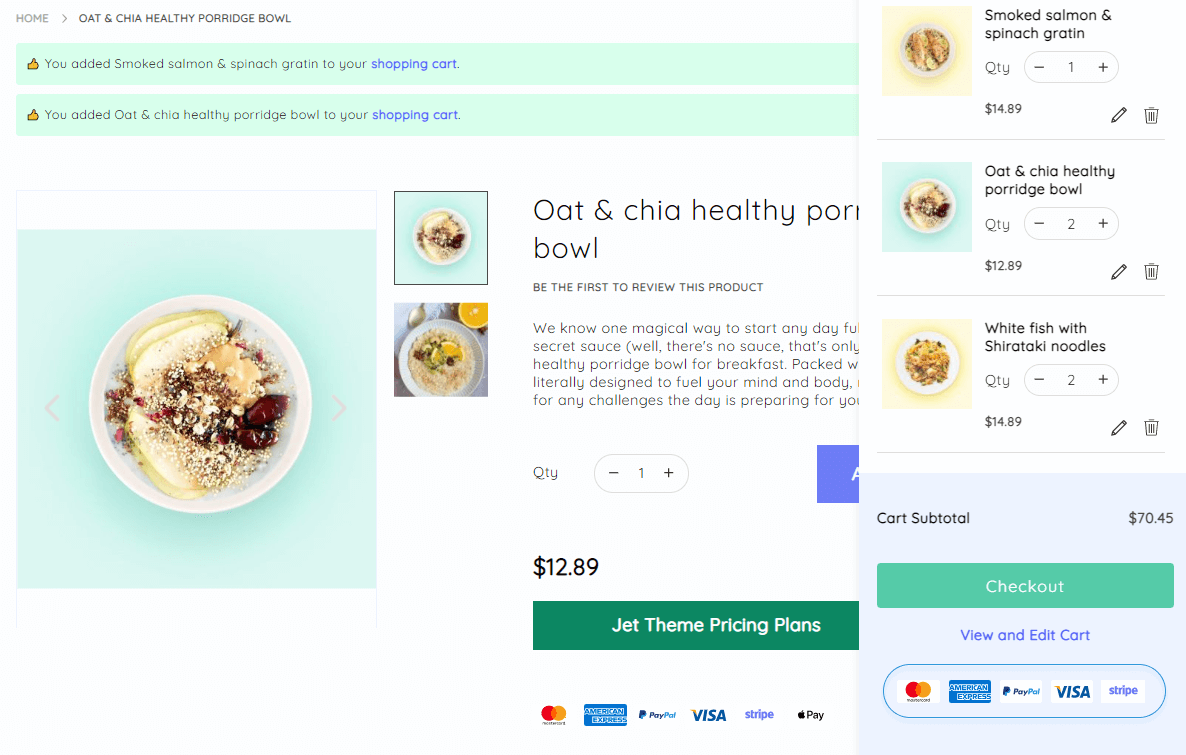Click Be the first to review link
1186x755 pixels.
pyautogui.click(x=648, y=288)
